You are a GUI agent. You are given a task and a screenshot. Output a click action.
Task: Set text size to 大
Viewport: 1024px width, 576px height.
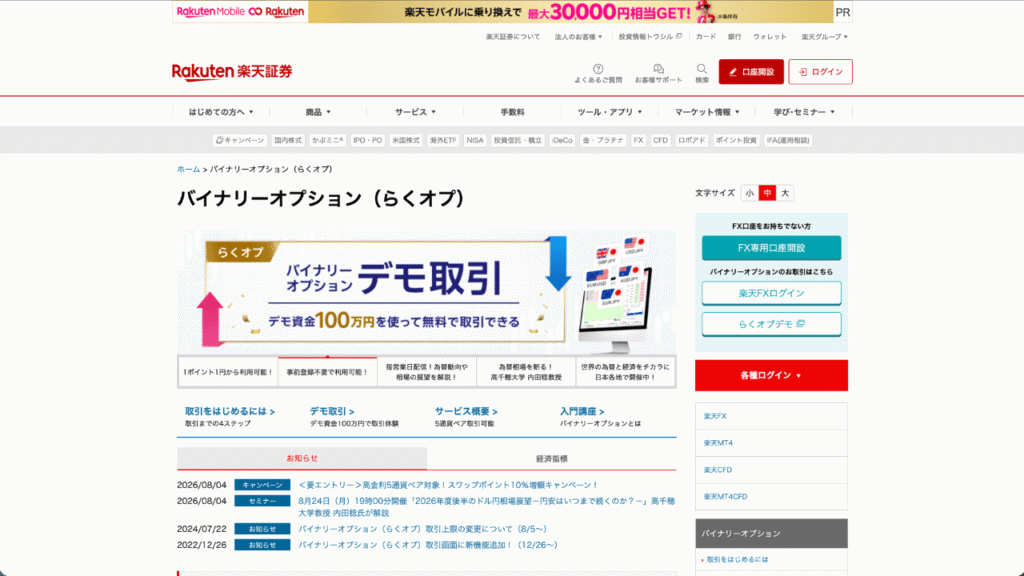785,193
